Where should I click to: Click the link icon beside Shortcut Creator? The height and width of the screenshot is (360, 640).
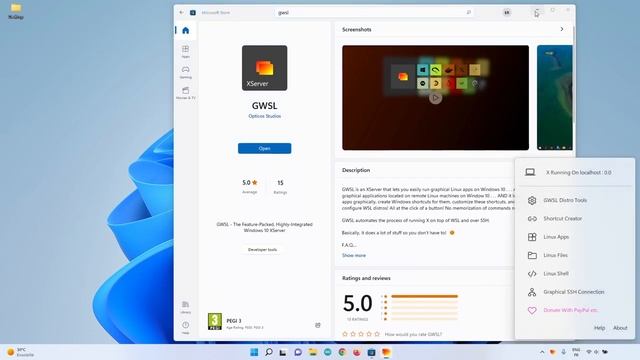coord(532,219)
